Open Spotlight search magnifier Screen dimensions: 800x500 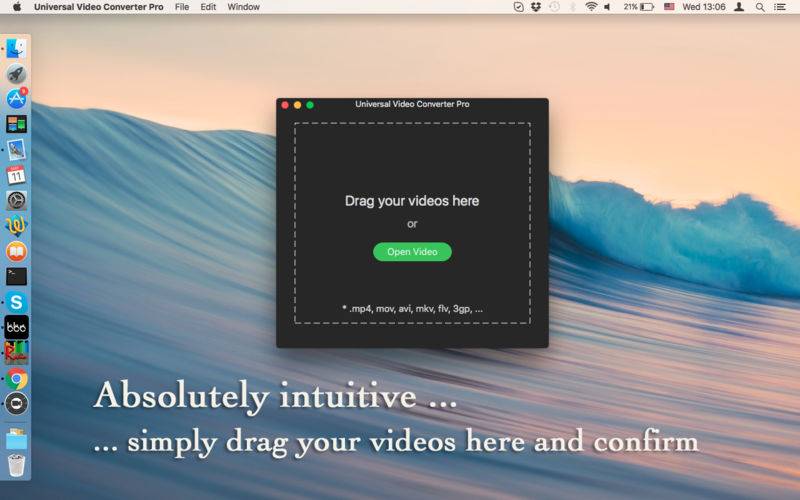[760, 7]
